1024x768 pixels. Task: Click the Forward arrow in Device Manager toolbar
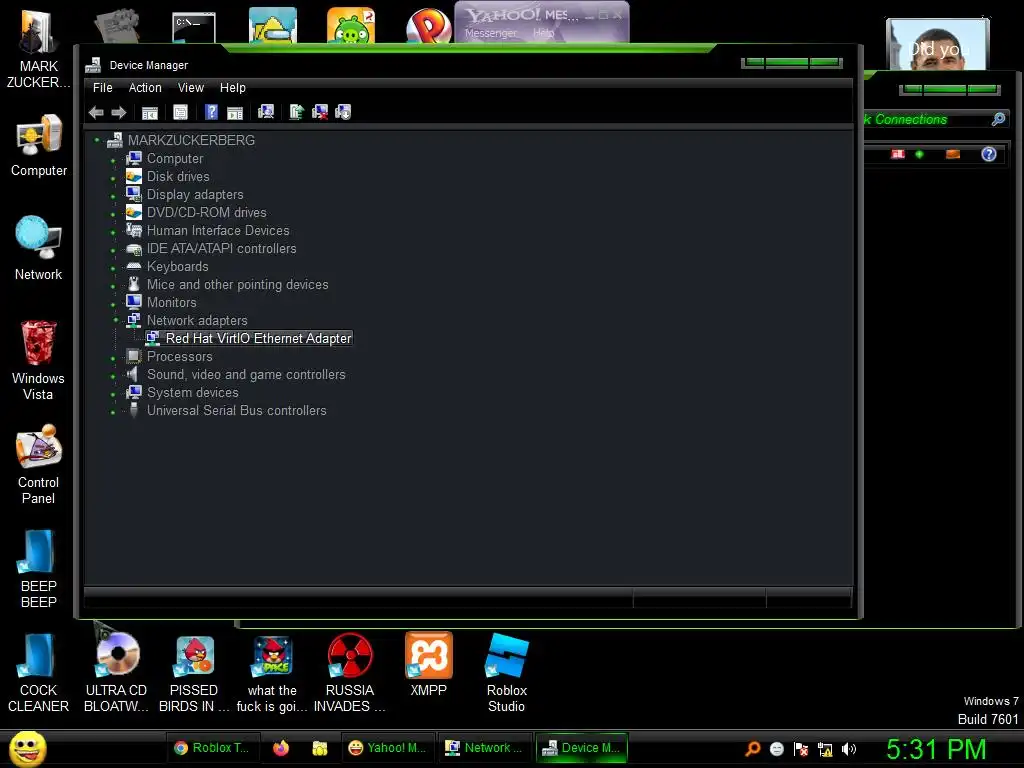coord(118,113)
